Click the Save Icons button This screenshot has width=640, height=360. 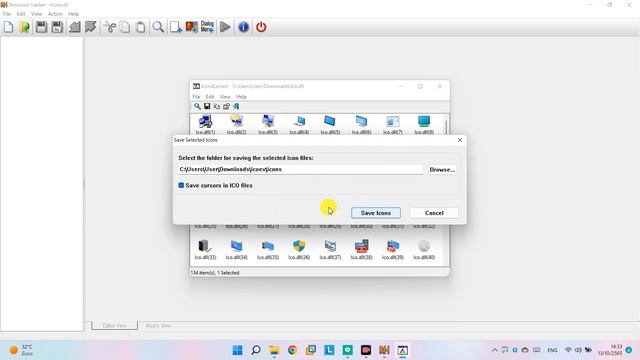(376, 213)
